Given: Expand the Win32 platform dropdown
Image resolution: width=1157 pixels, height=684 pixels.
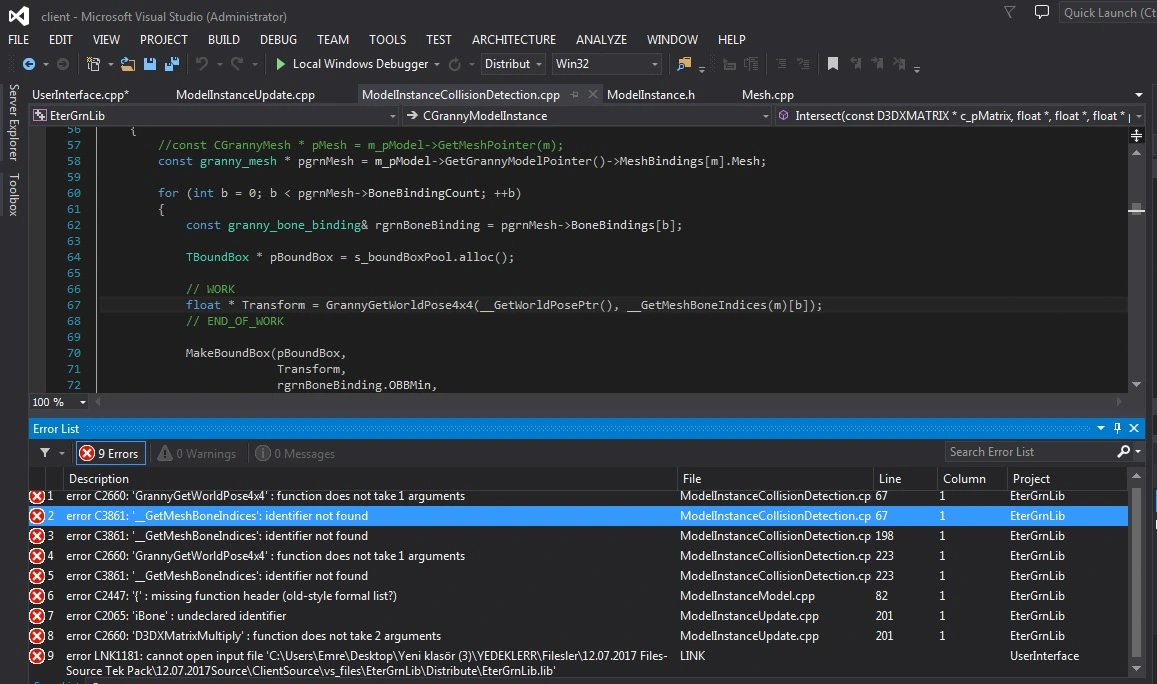Looking at the screenshot, I should 607,64.
